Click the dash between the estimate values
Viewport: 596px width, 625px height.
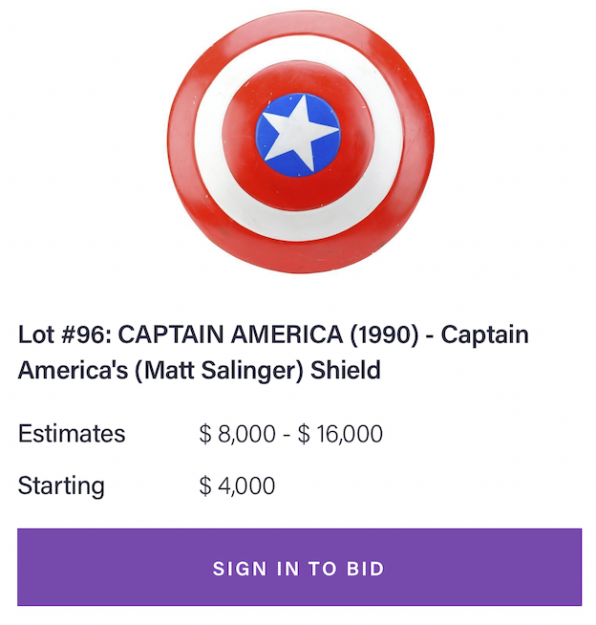[x=286, y=435]
